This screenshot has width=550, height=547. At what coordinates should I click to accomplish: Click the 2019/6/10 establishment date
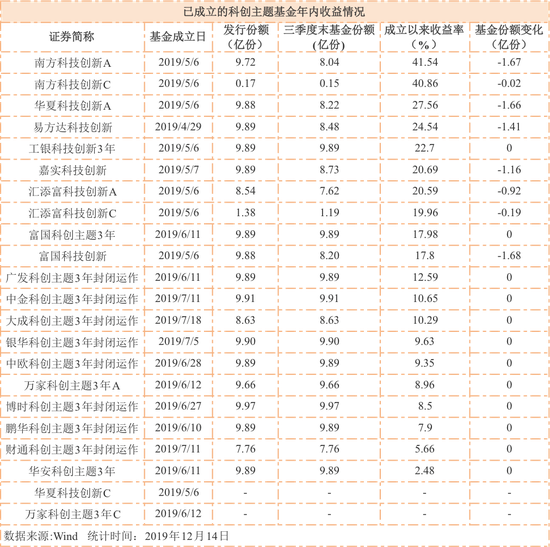[x=178, y=428]
